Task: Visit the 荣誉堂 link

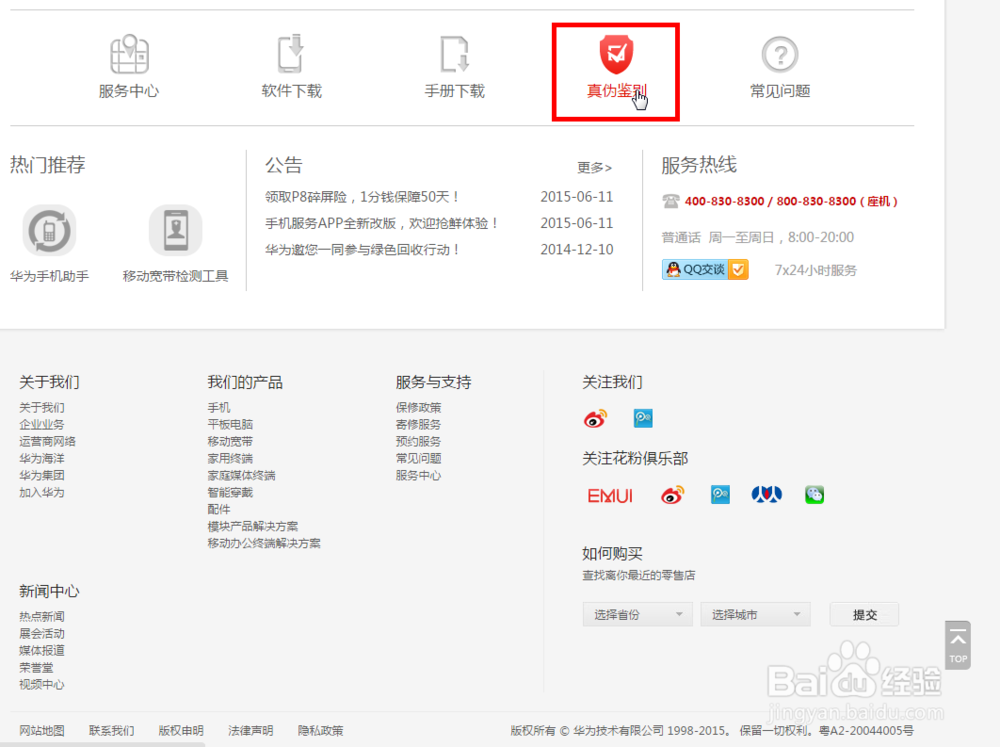Action: pyautogui.click(x=36, y=668)
